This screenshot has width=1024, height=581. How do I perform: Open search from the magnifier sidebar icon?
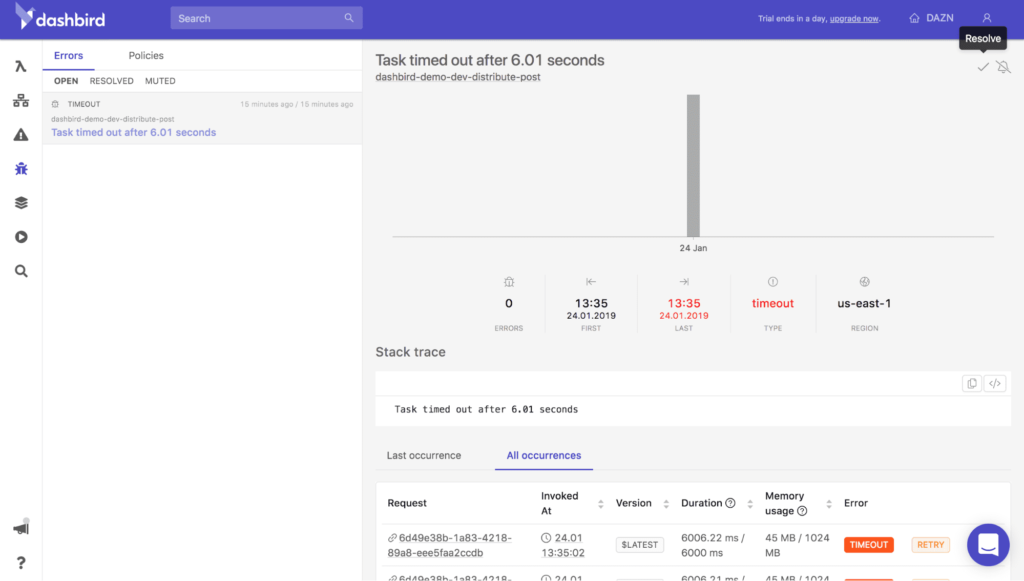click(21, 270)
